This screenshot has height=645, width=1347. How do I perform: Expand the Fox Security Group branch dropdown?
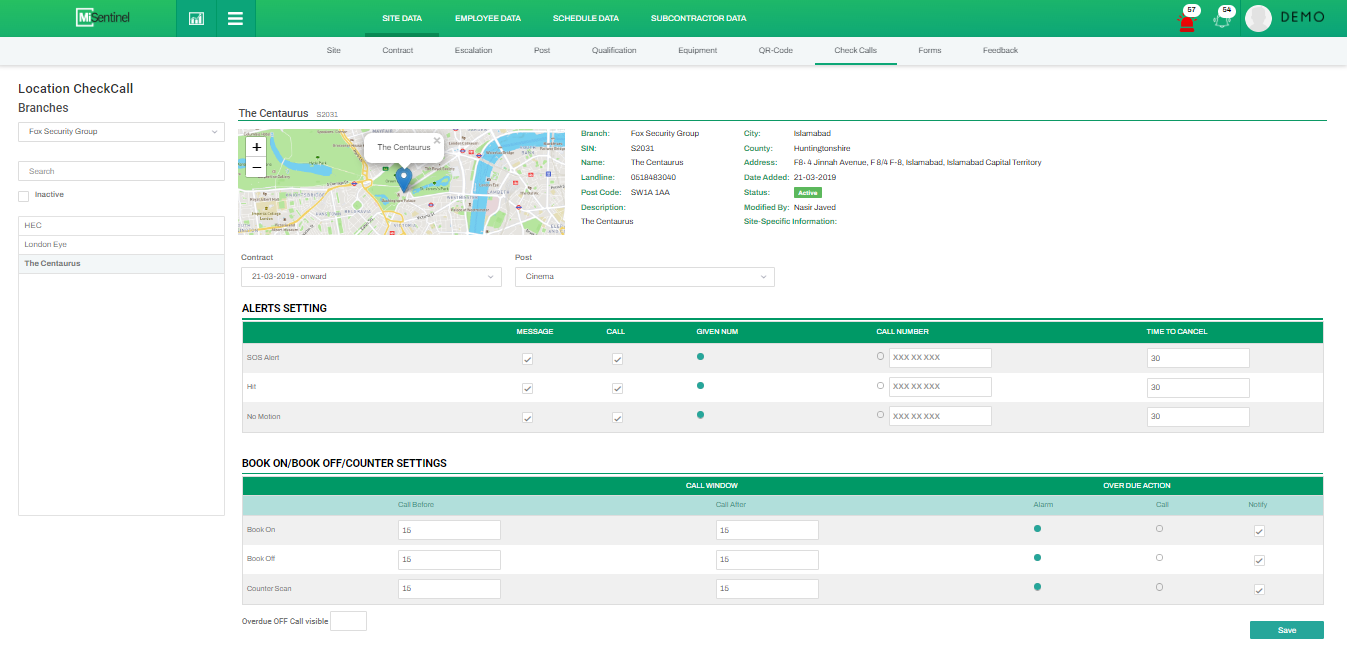(121, 132)
